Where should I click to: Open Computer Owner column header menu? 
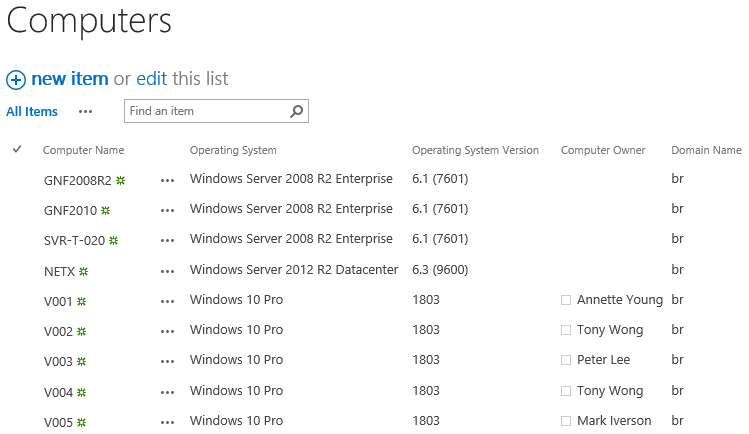[603, 150]
